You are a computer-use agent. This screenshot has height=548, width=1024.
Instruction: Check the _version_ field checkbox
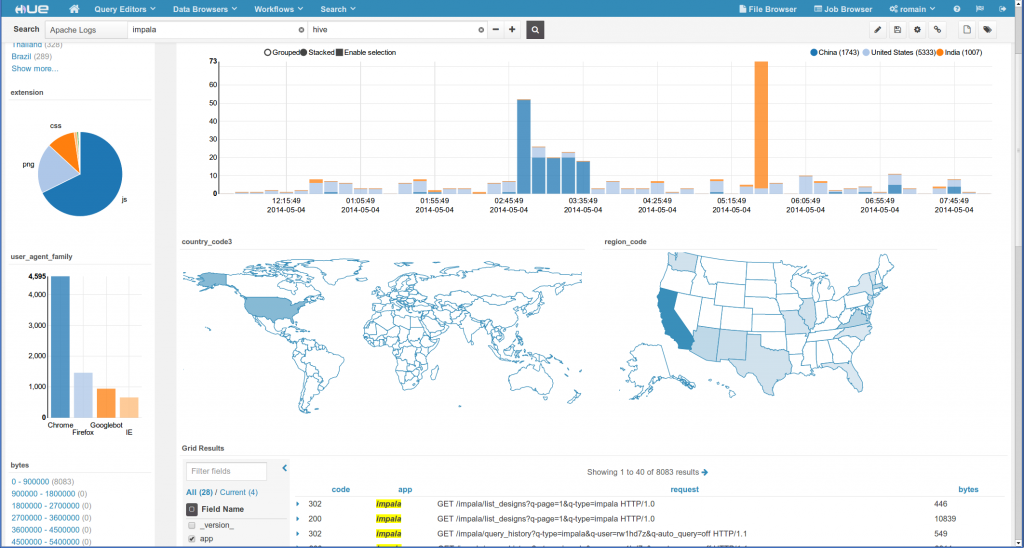click(191, 525)
